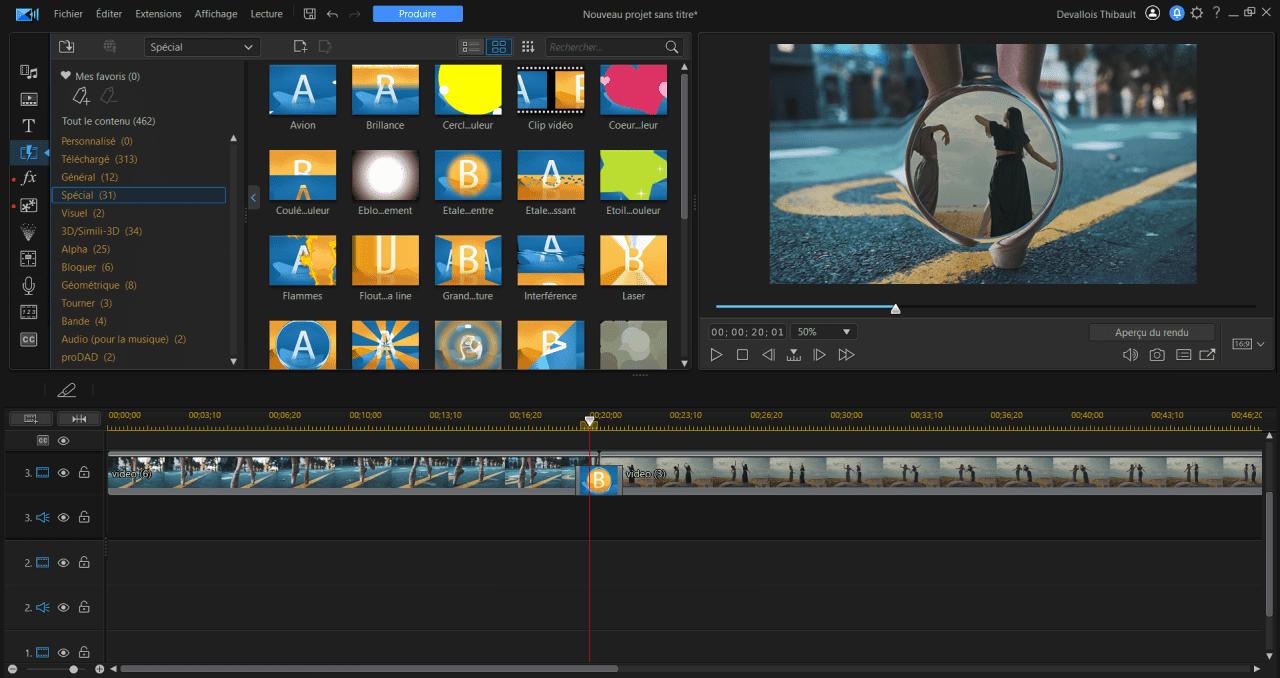The height and width of the screenshot is (678, 1280).
Task: Open the Extensions menu
Action: pyautogui.click(x=158, y=14)
